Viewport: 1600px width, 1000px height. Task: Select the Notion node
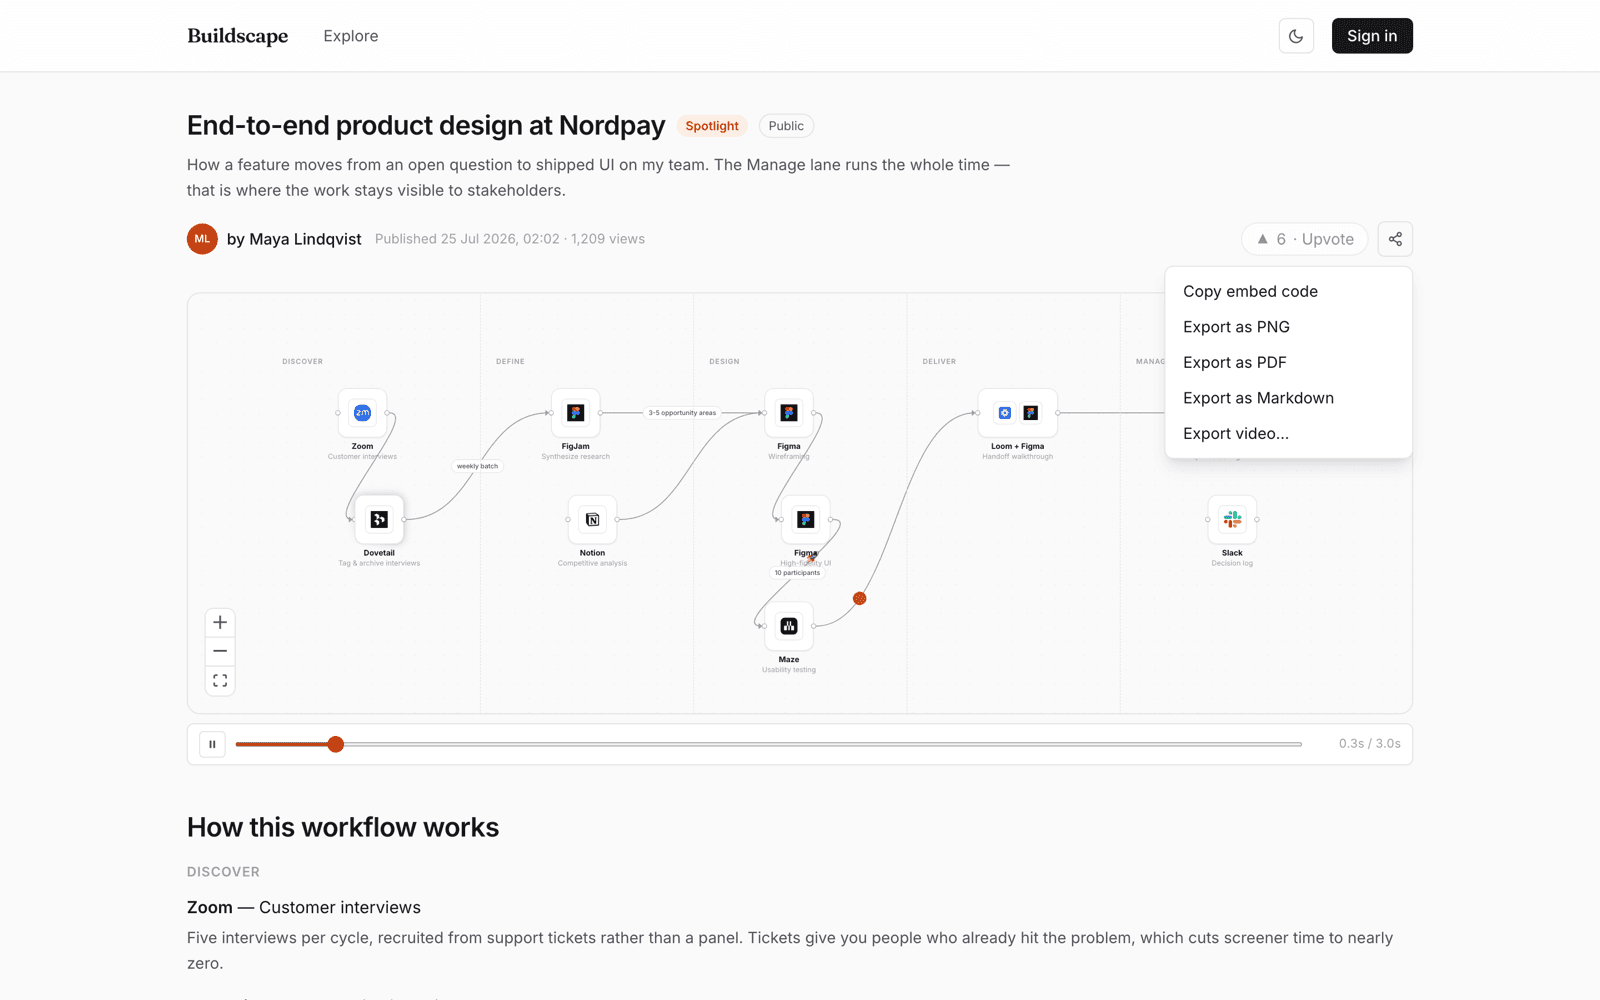(x=592, y=519)
